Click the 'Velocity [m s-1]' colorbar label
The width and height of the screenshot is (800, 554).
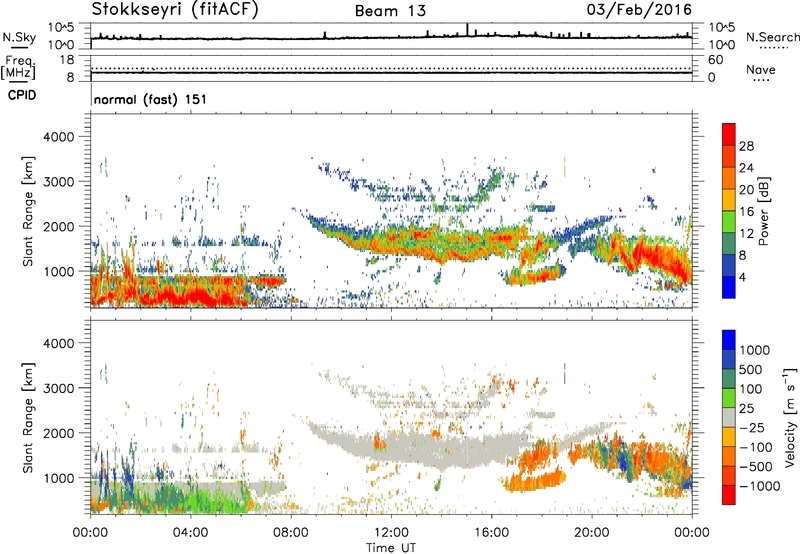coord(790,416)
